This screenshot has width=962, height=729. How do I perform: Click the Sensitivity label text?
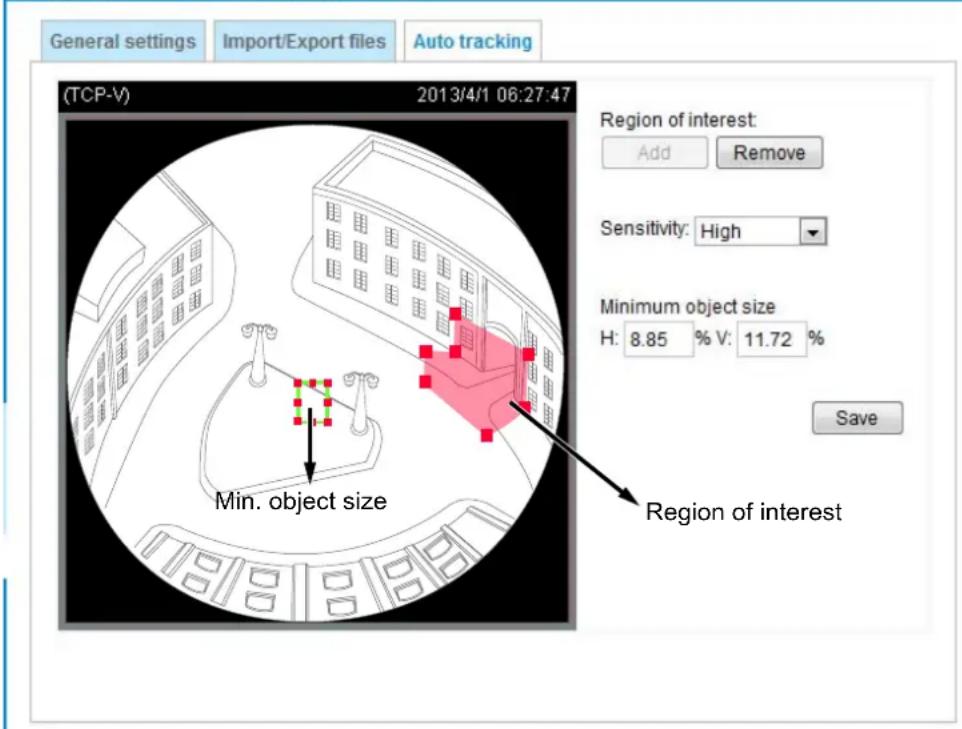644,228
